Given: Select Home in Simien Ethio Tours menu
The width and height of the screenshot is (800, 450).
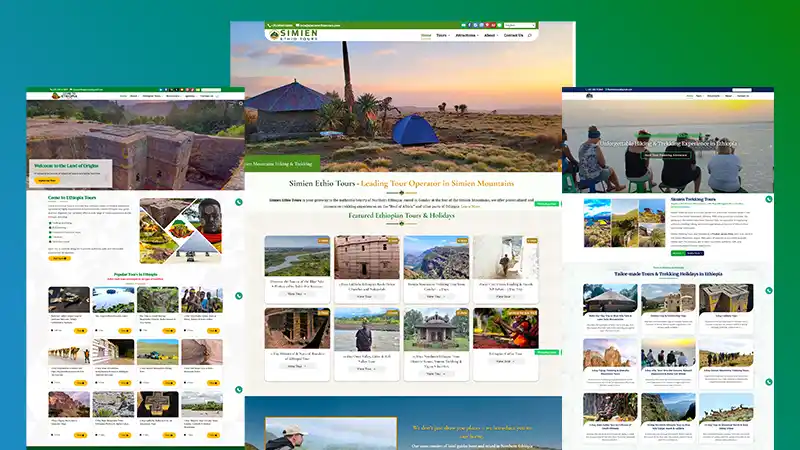Looking at the screenshot, I should (x=426, y=35).
